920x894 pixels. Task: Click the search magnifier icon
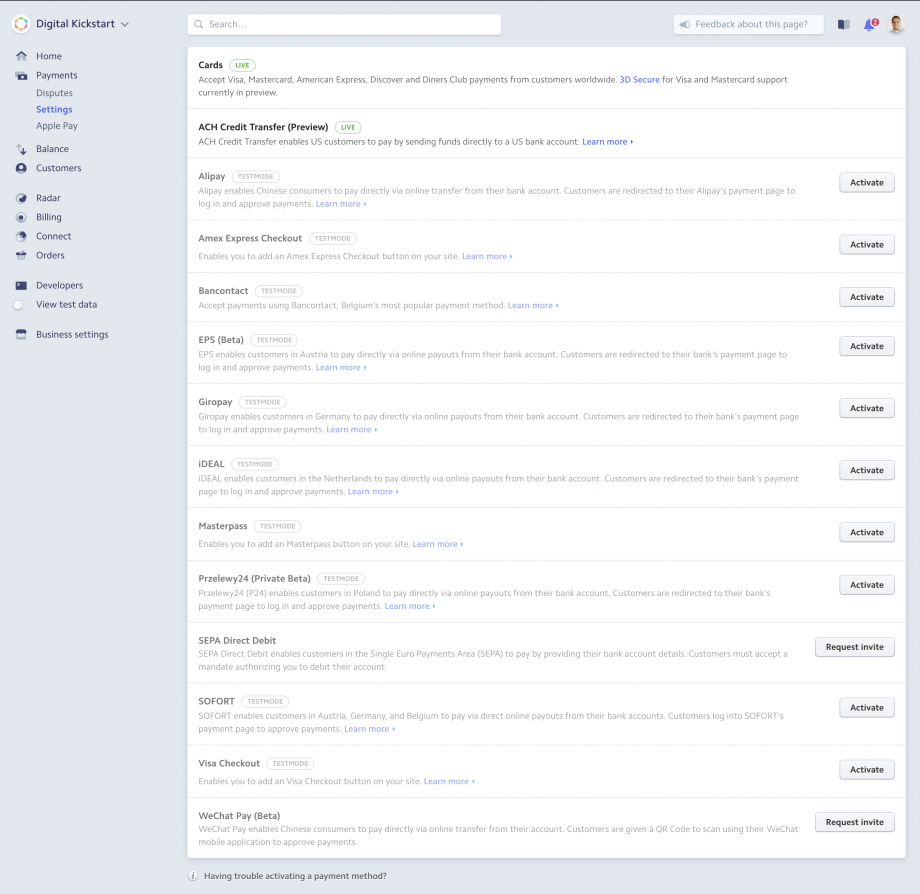click(x=199, y=25)
